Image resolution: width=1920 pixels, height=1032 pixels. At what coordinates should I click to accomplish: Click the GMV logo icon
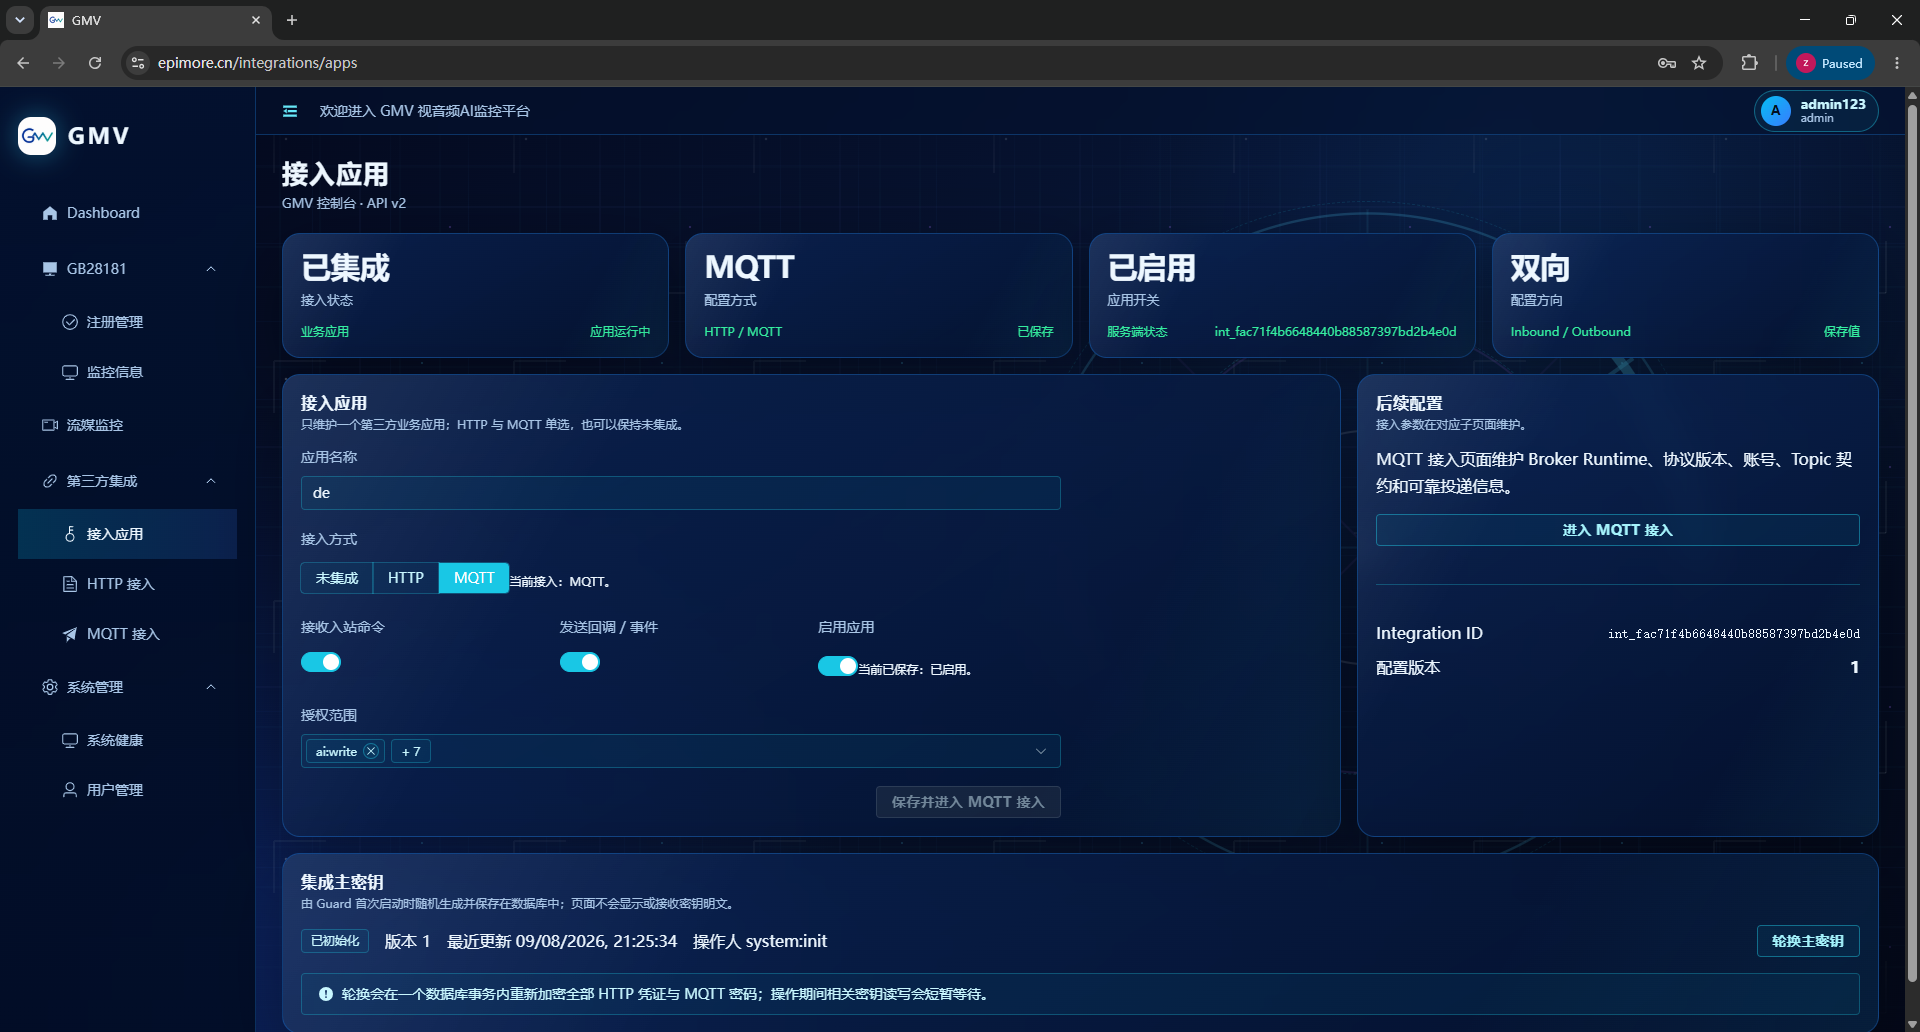pos(37,136)
